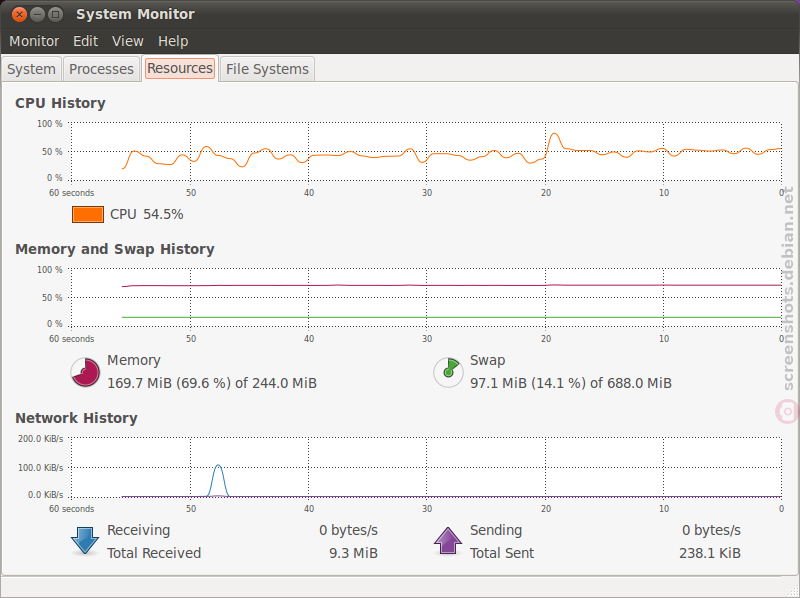The width and height of the screenshot is (800, 598).
Task: Click the orange CPU color swatch
Action: click(88, 214)
